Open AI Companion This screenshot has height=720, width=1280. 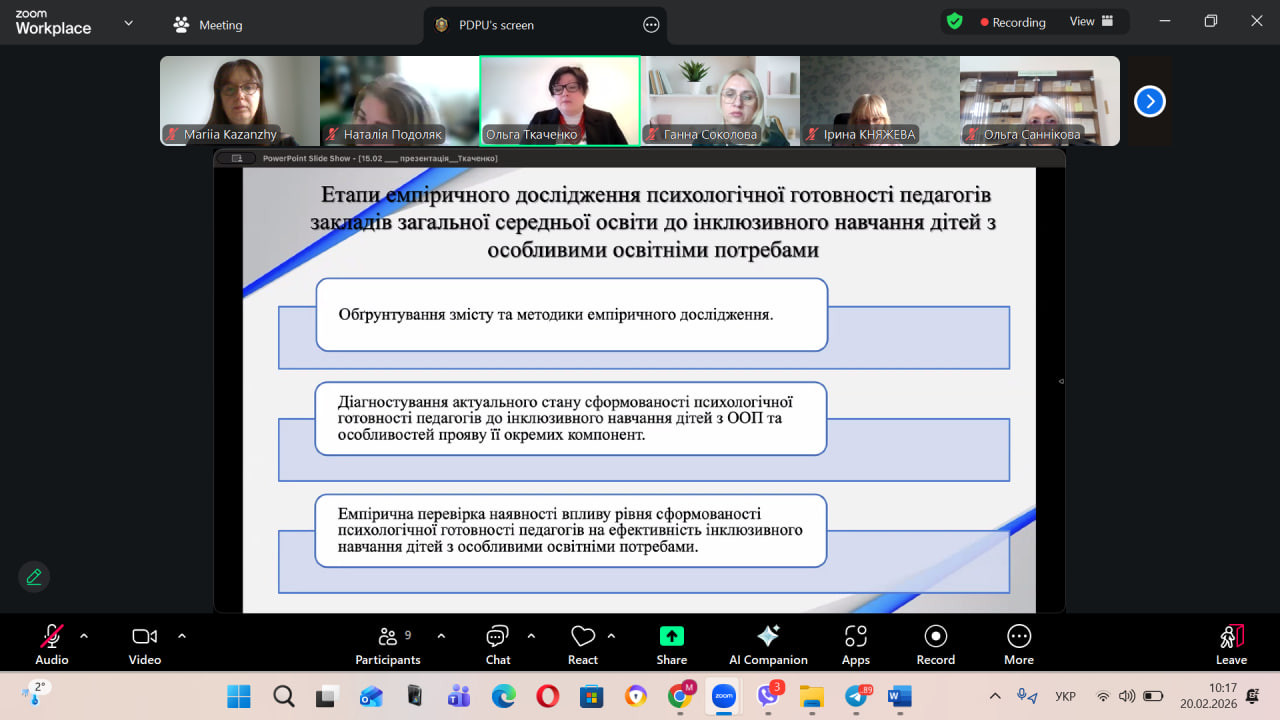768,644
